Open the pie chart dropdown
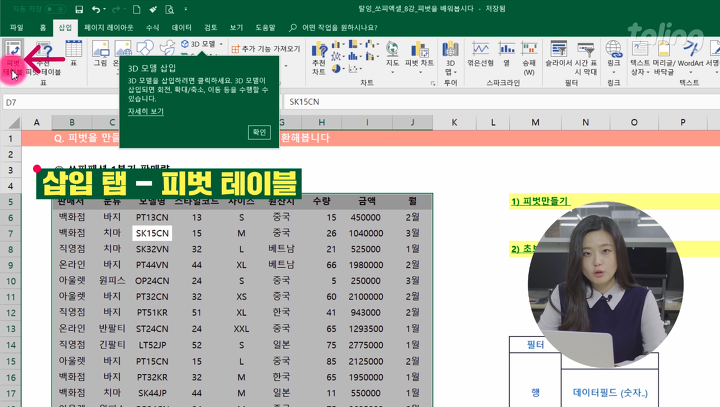 343,68
